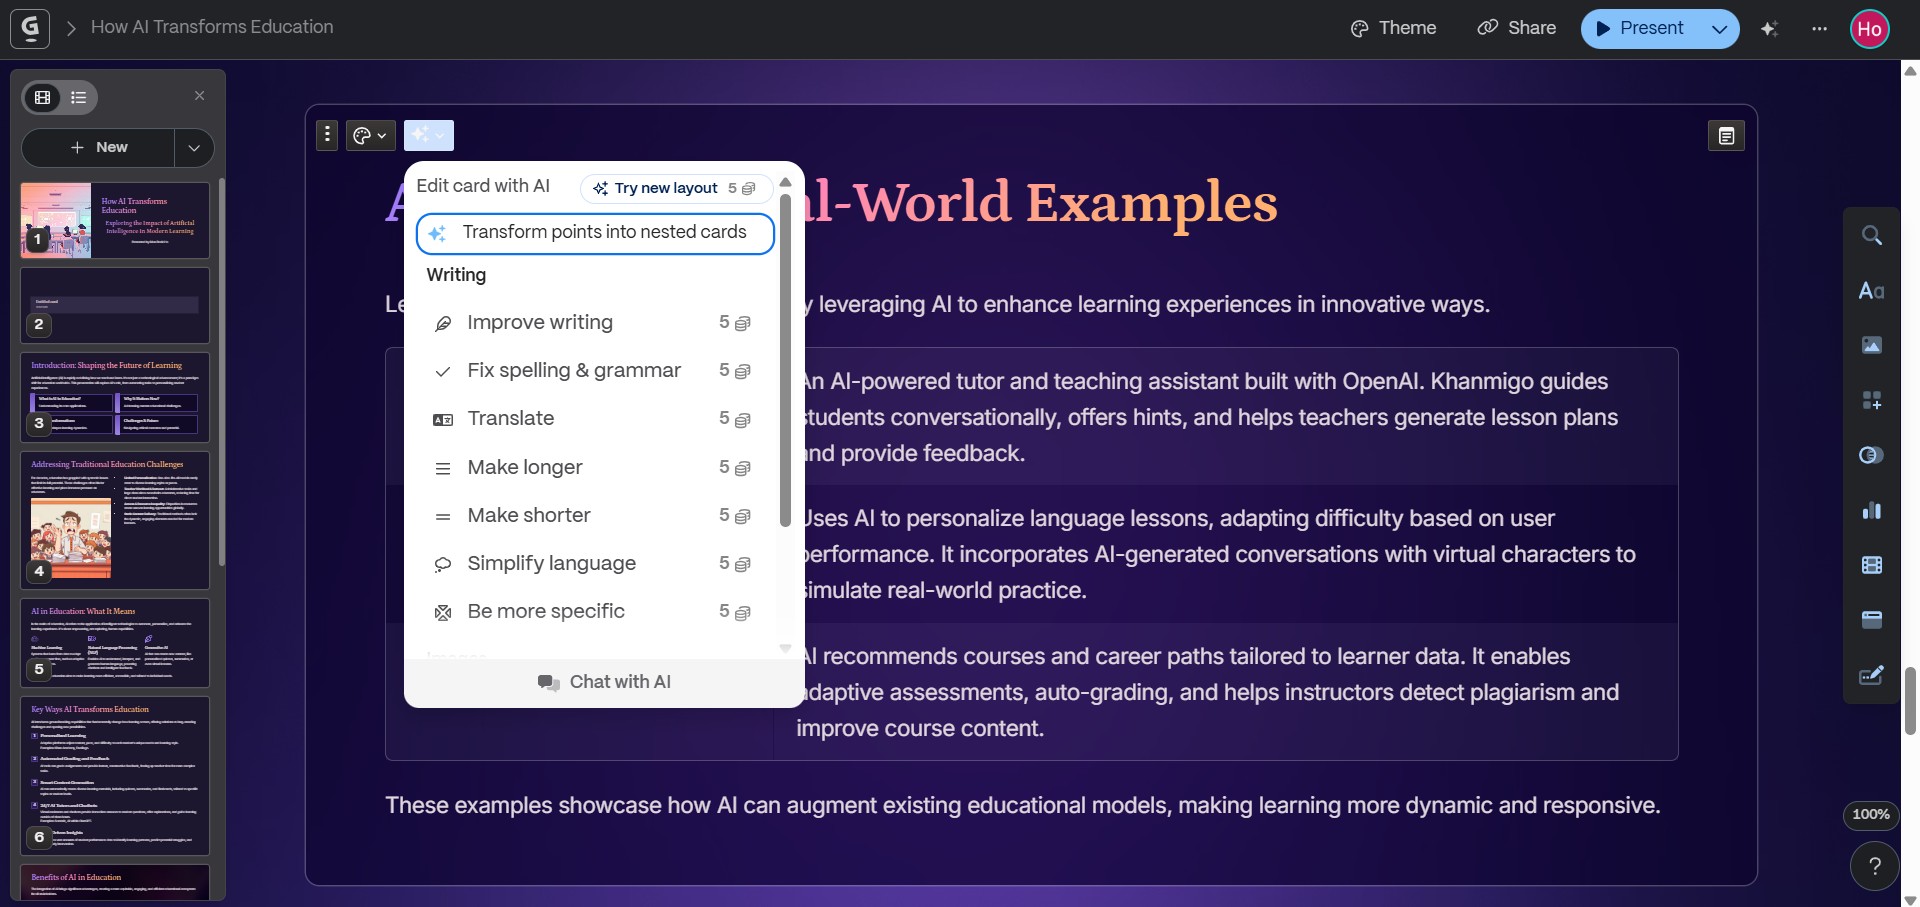1920x907 pixels.
Task: Open card templates grid-plus tool
Action: click(1872, 400)
